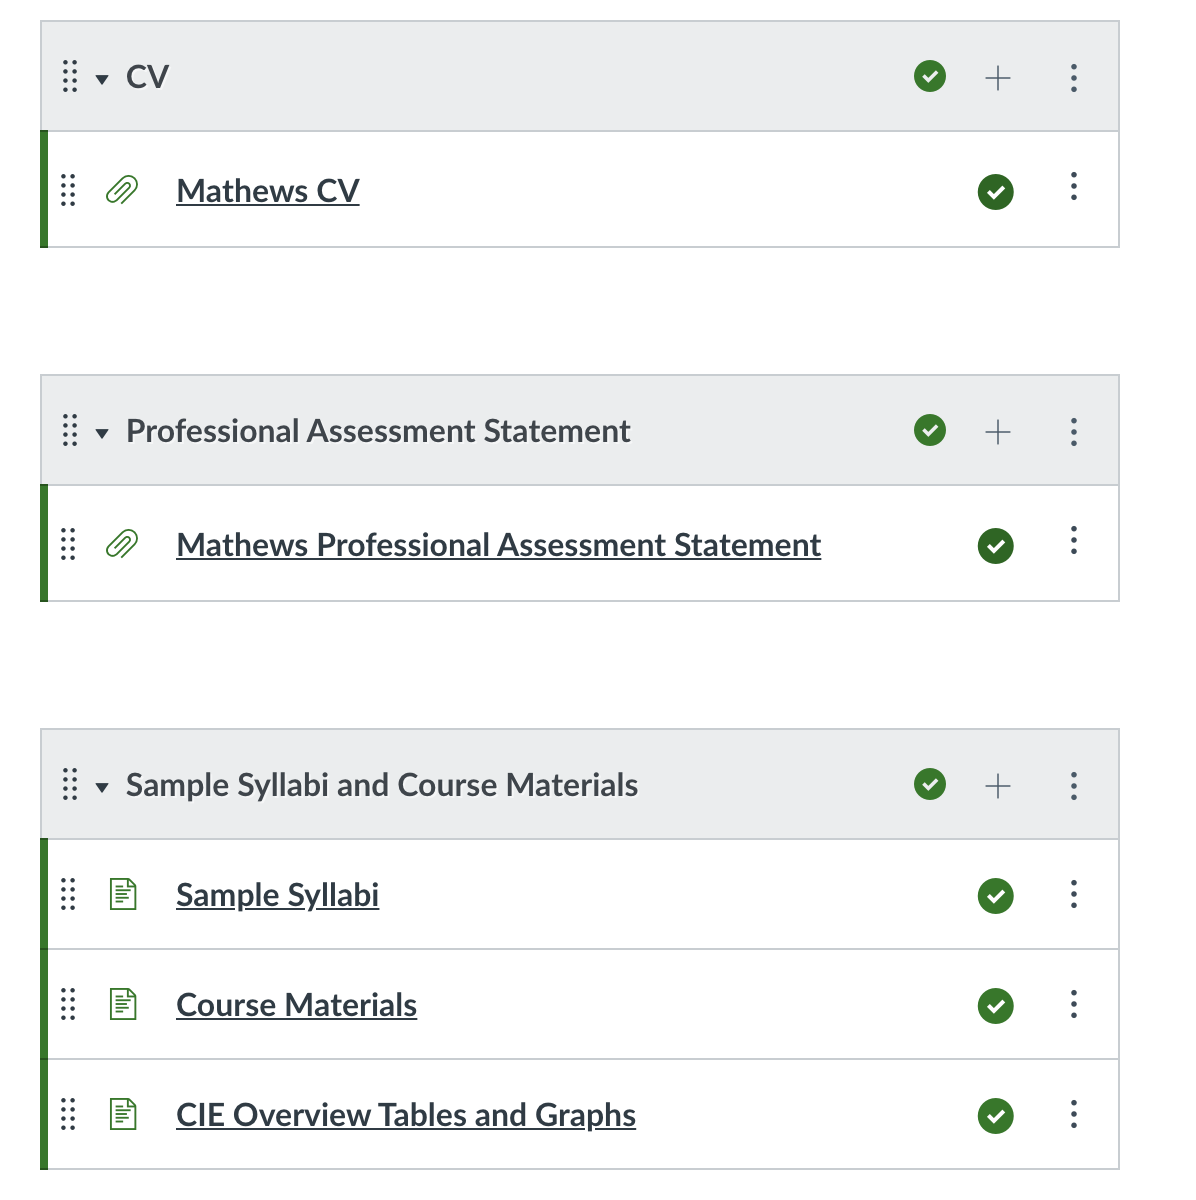The image size is (1196, 1200).
Task: Collapse the Professional Assessment Statement module
Action: 102,433
